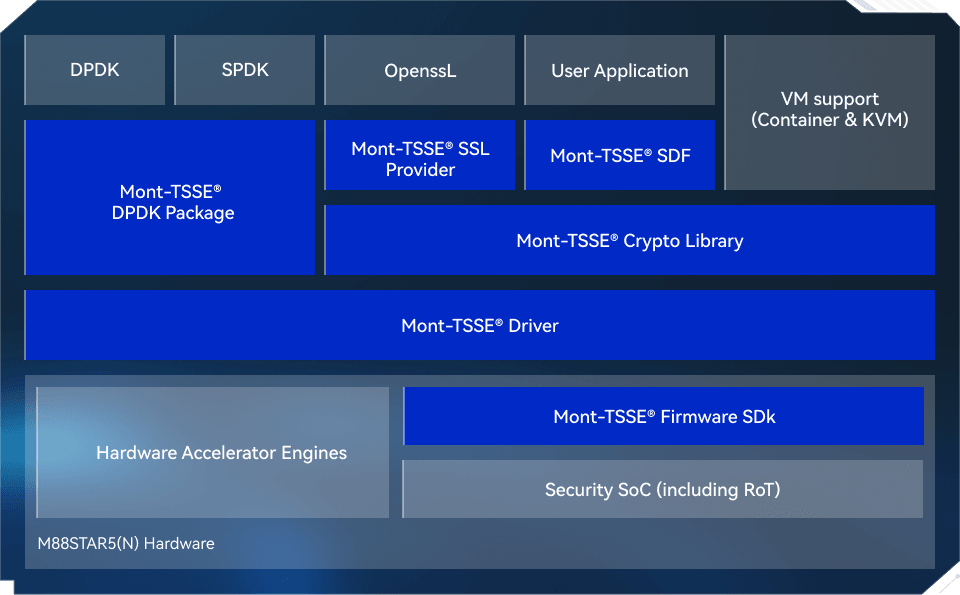Click the OpenssL block
Viewport: 960px width, 595px height.
420,70
